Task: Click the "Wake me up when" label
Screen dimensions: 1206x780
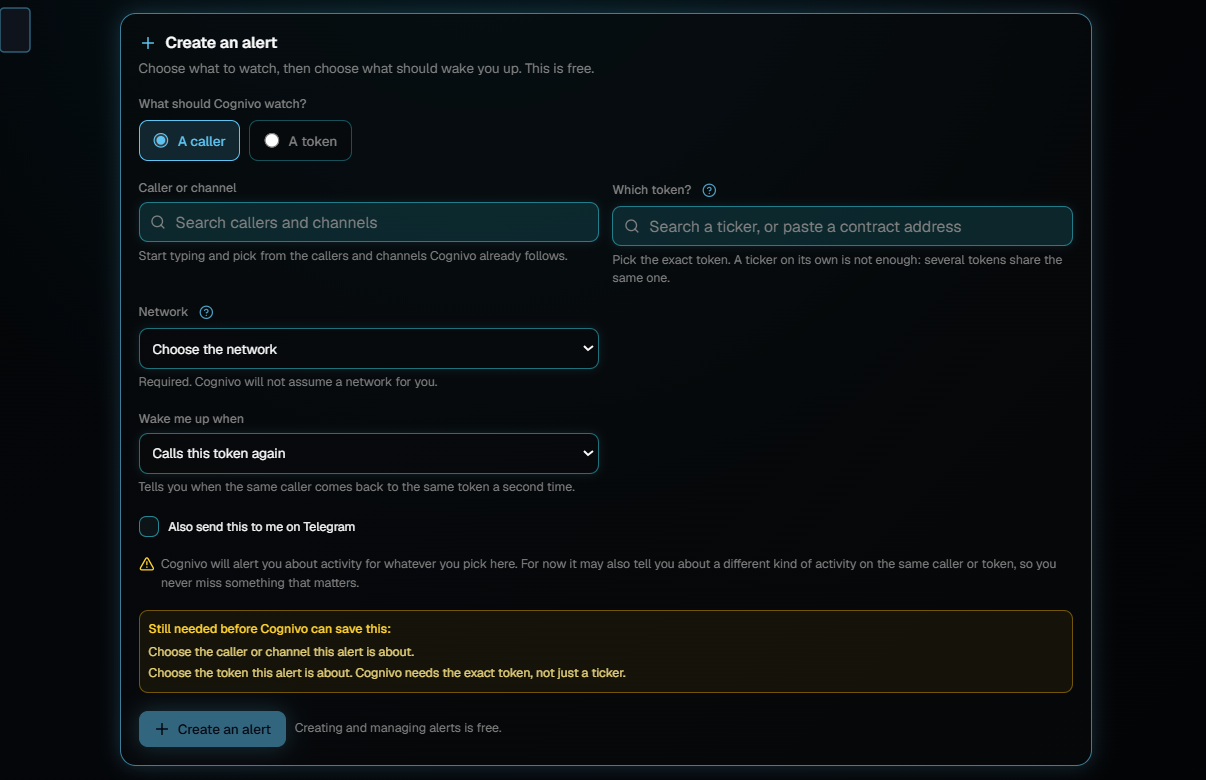Action: click(191, 419)
